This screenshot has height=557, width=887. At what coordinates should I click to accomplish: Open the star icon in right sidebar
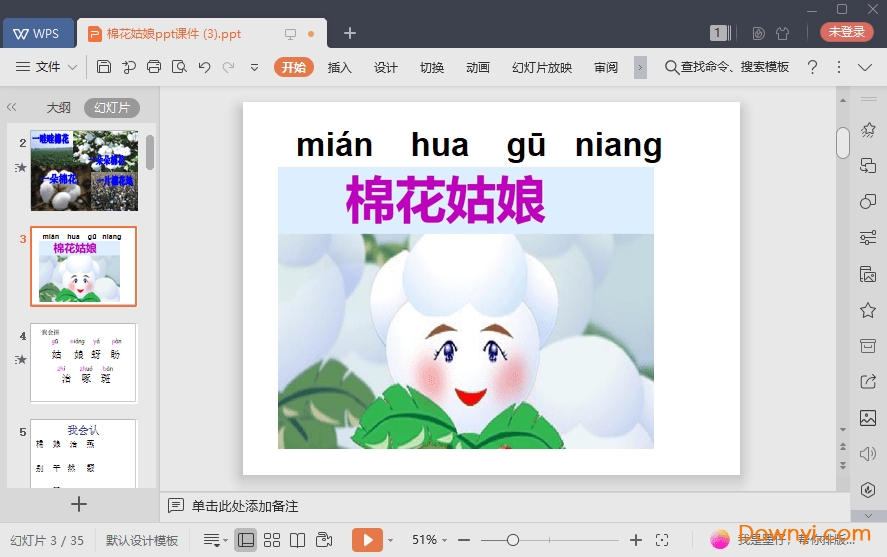click(x=868, y=310)
